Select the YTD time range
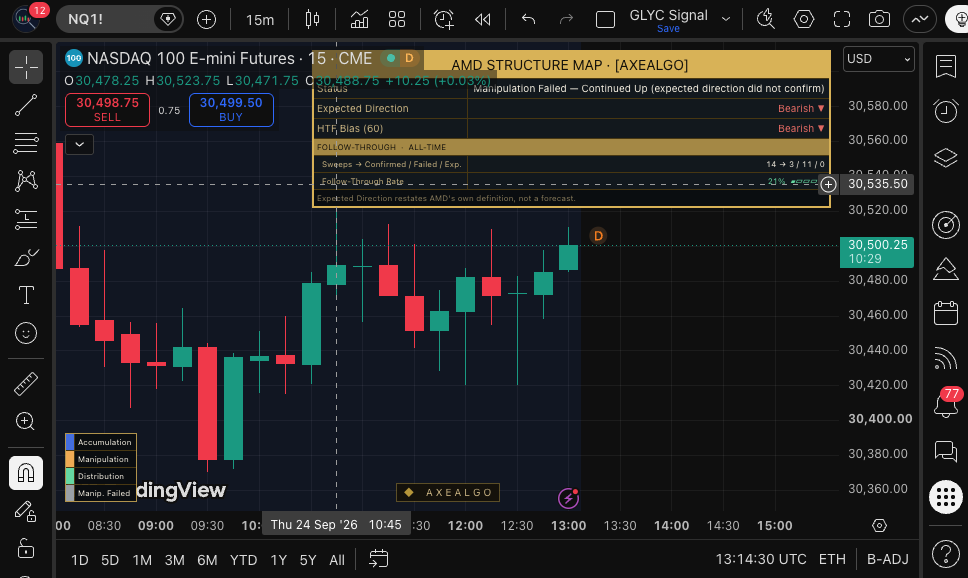Image resolution: width=968 pixels, height=578 pixels. (243, 560)
